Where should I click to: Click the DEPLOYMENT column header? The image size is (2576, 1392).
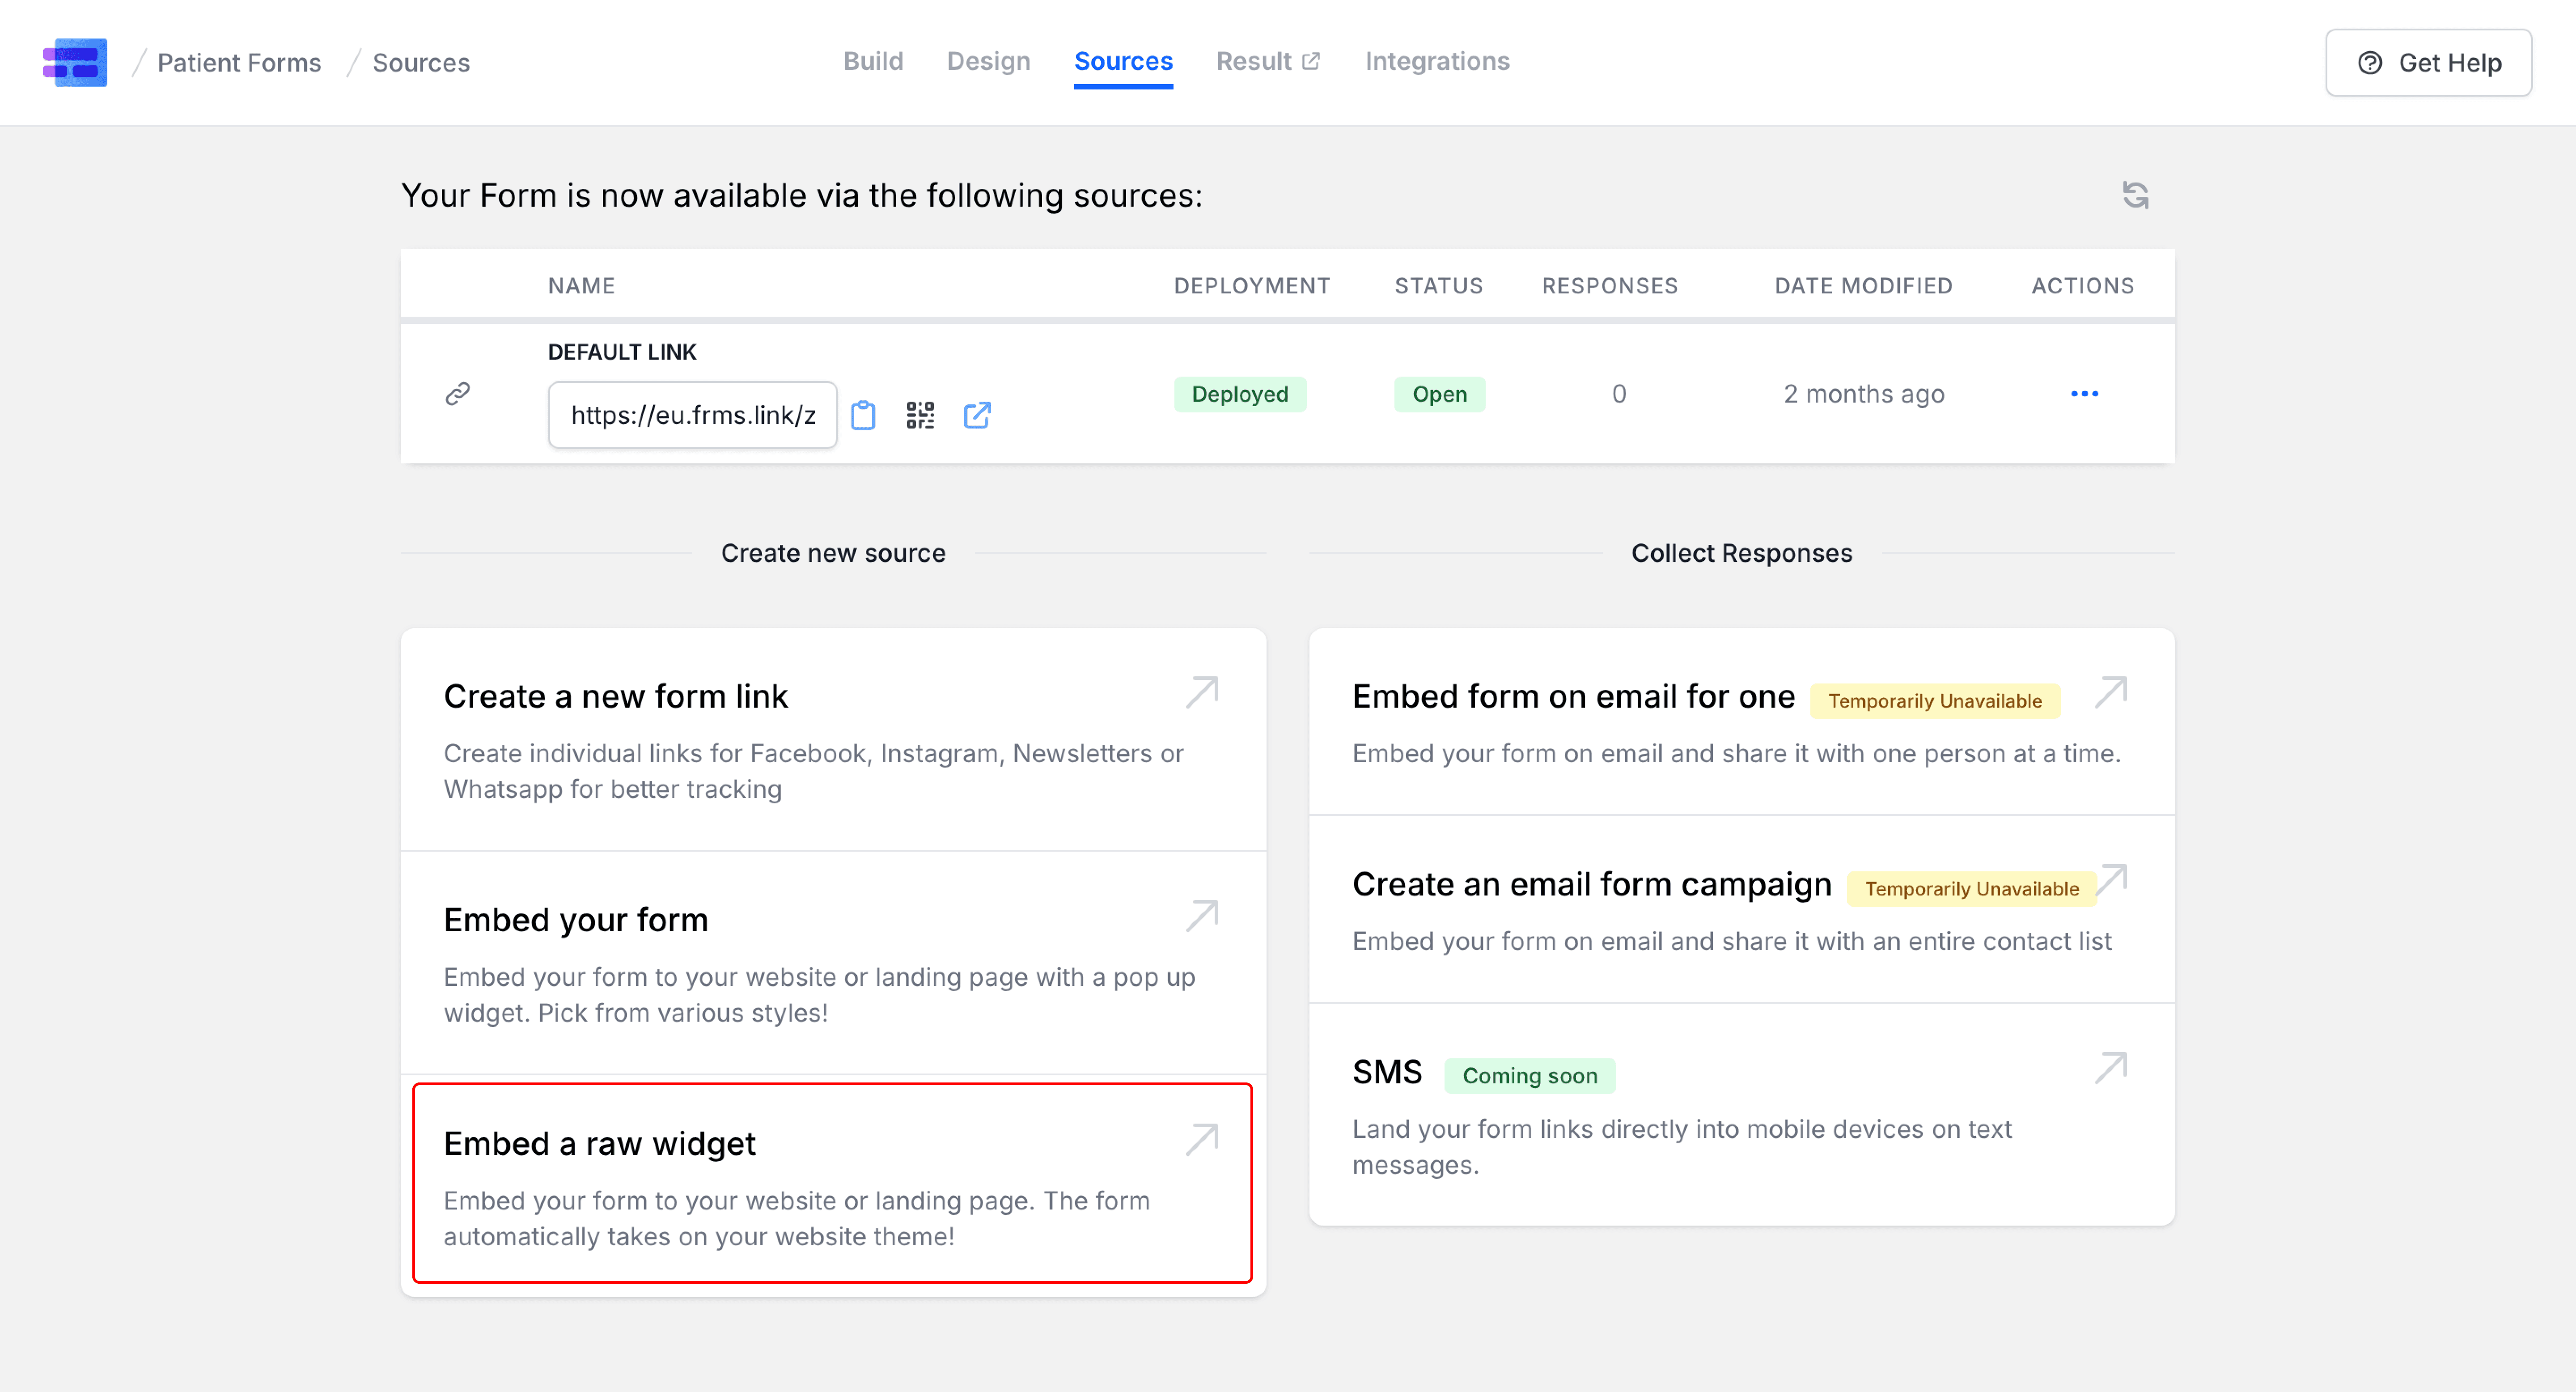(x=1252, y=286)
